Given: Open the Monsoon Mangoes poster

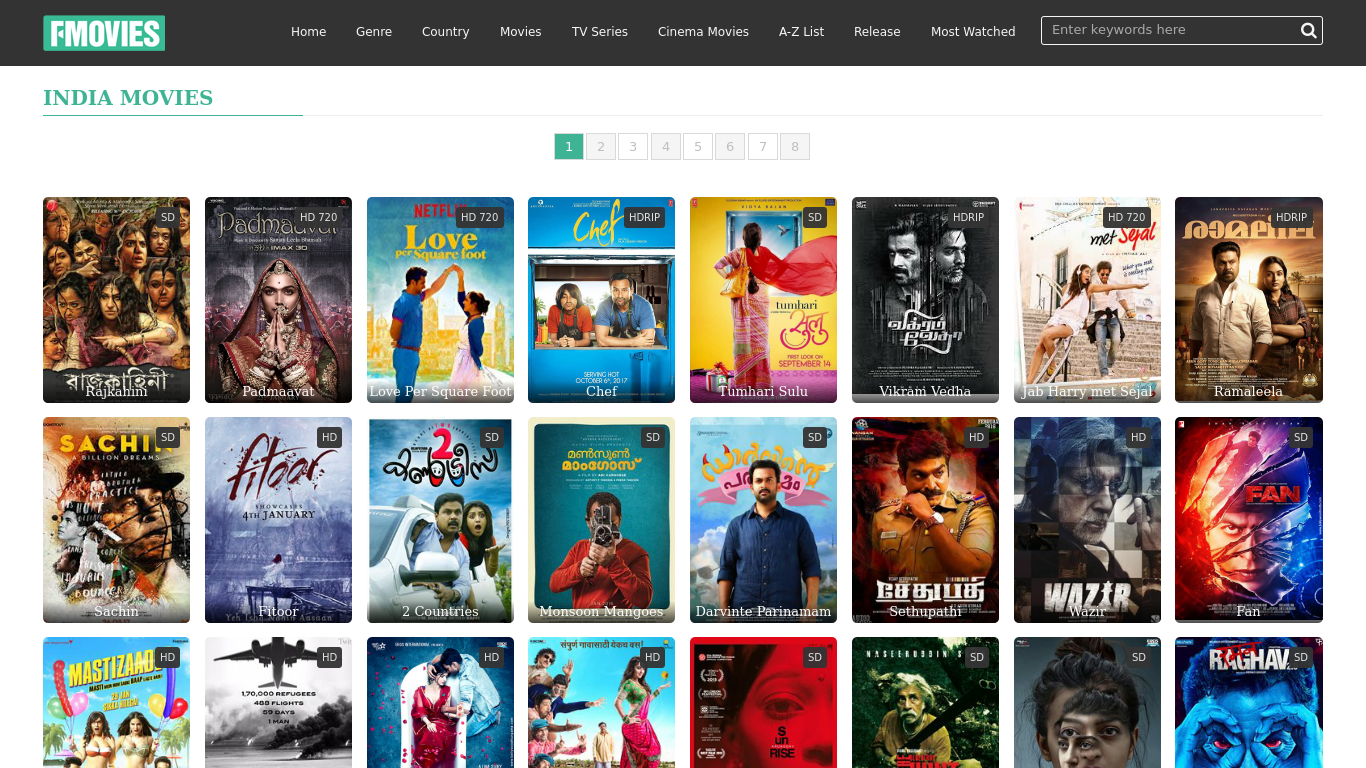Looking at the screenshot, I should pyautogui.click(x=601, y=520).
